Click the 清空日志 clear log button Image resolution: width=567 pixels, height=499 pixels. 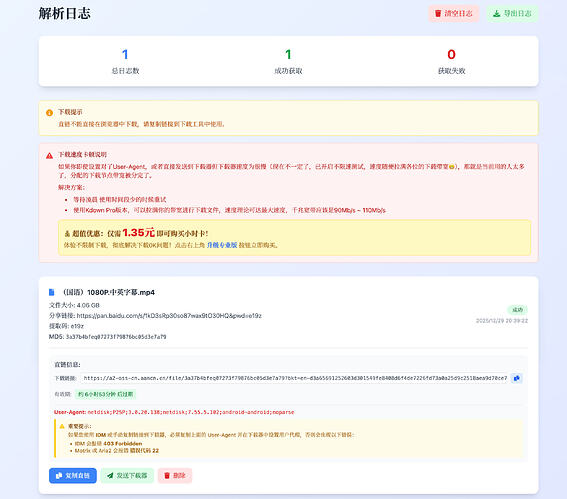[x=453, y=14]
